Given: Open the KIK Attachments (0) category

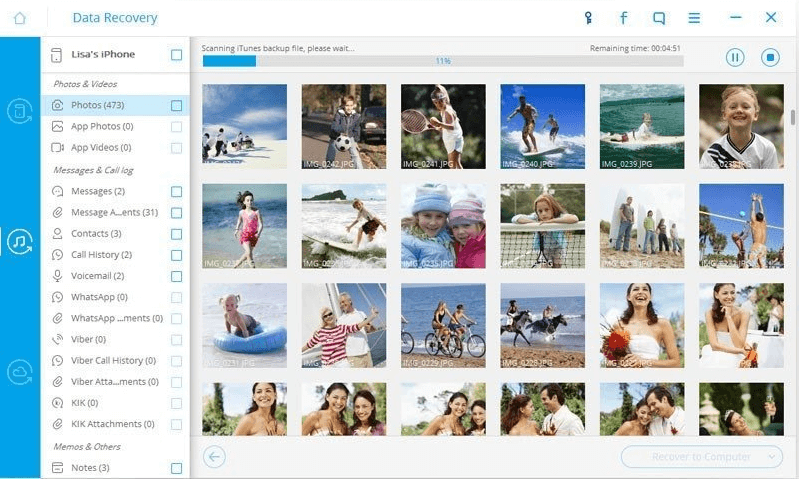Looking at the screenshot, I should coord(115,424).
